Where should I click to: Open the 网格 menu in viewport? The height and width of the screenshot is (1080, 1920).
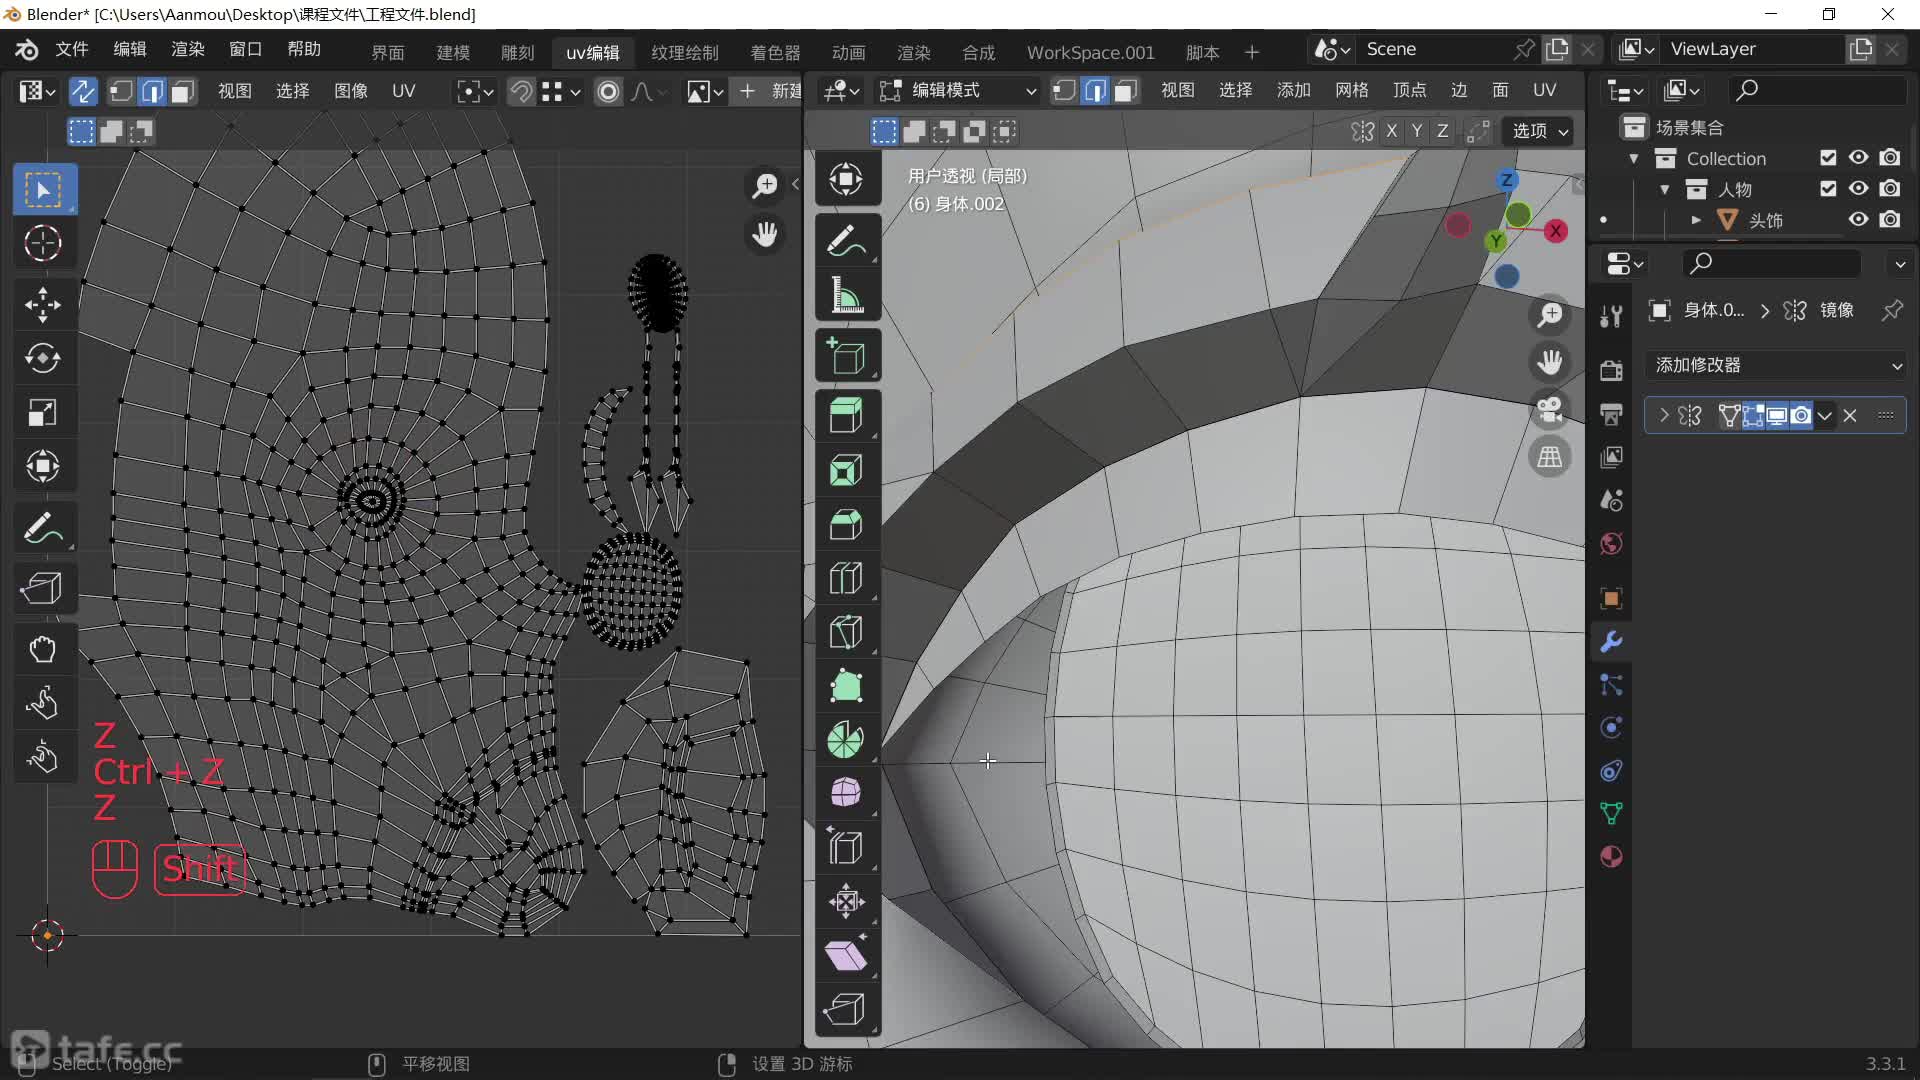coord(1352,90)
